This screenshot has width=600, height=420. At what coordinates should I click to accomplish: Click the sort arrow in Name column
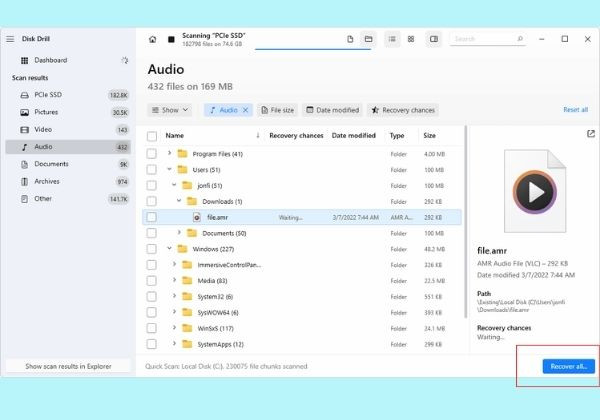(258, 135)
